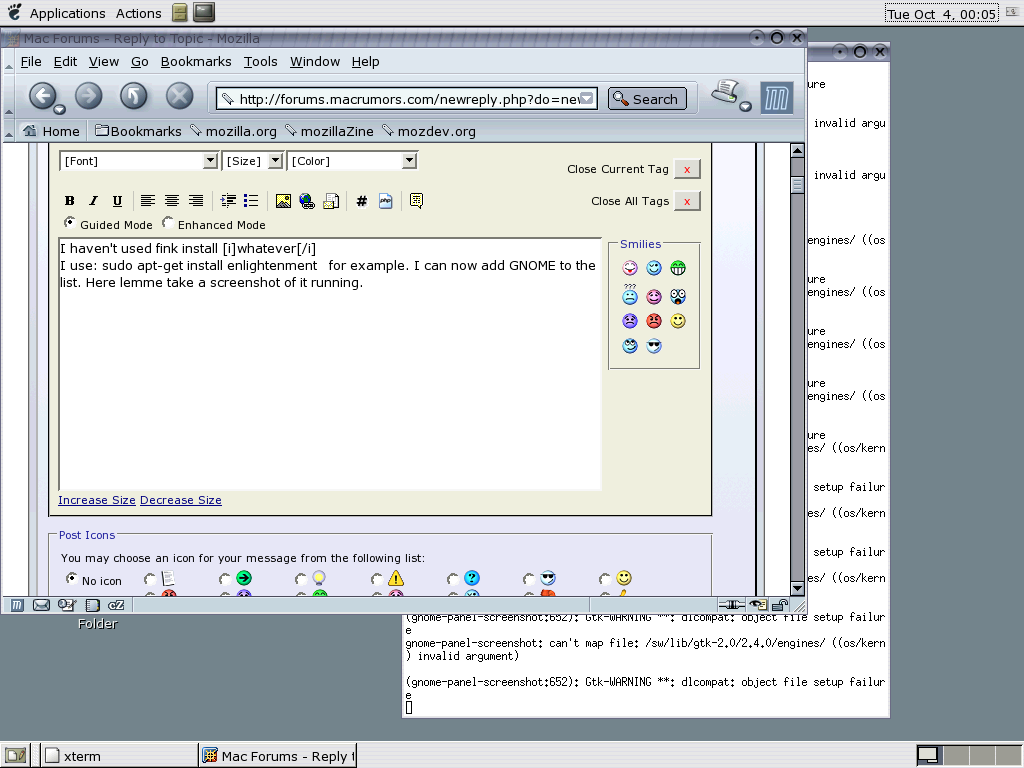Select Guided Mode radio button
Image resolution: width=1024 pixels, height=768 pixels.
69,223
